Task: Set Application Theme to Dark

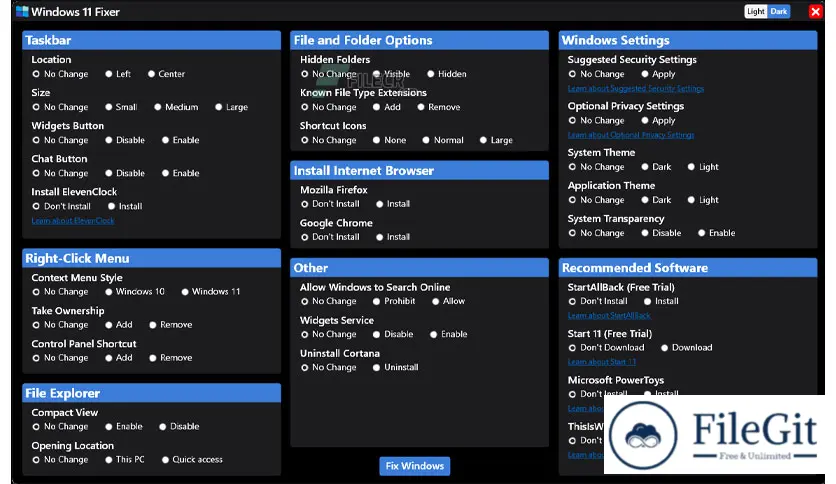Action: click(x=657, y=200)
